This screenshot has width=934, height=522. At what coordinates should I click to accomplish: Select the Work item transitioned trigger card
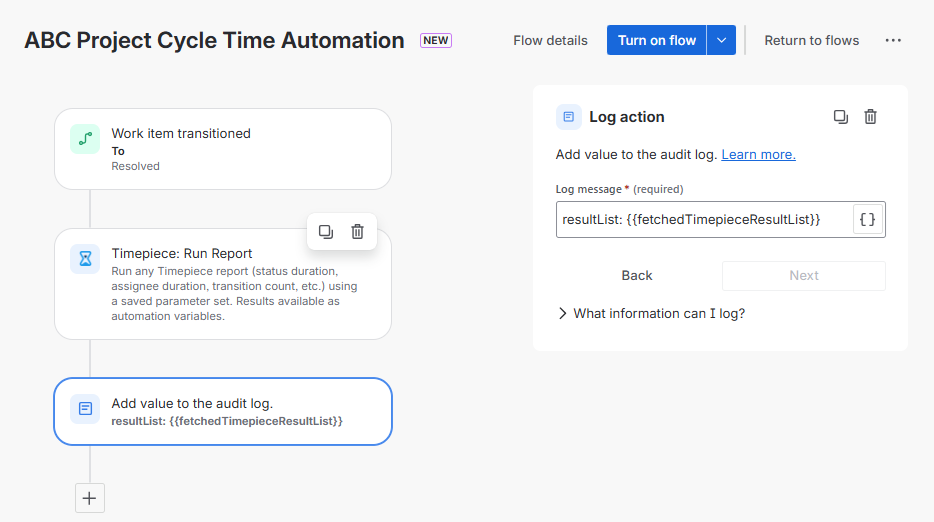coord(223,149)
